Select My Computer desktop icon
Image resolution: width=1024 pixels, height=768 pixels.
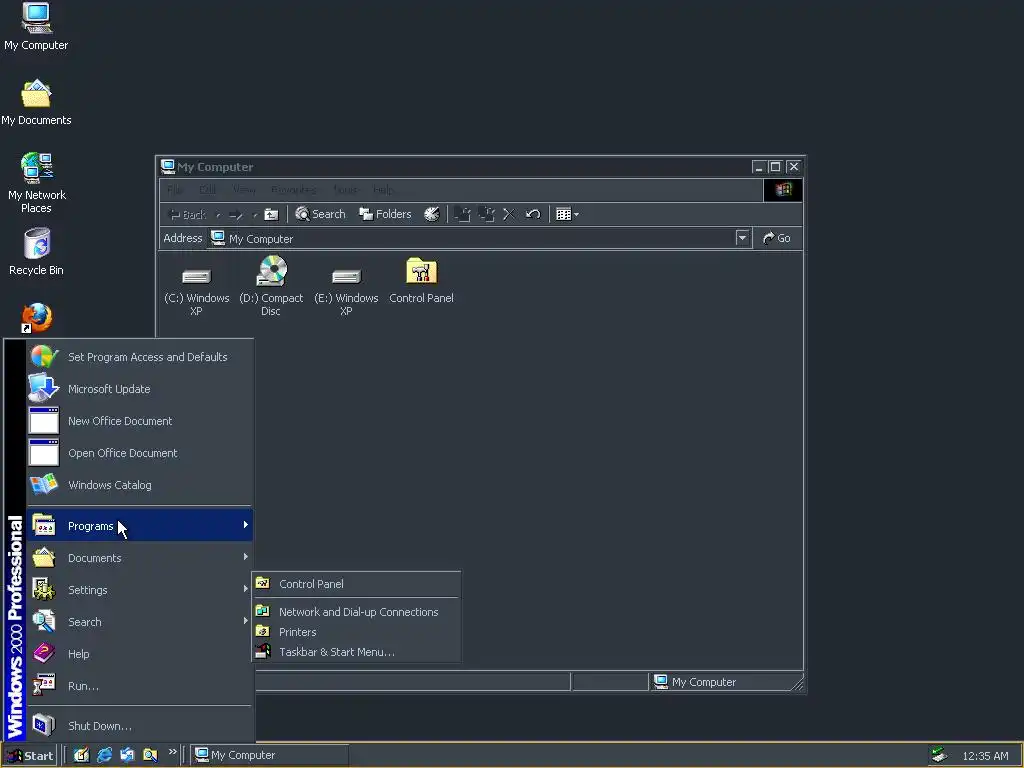[x=36, y=27]
